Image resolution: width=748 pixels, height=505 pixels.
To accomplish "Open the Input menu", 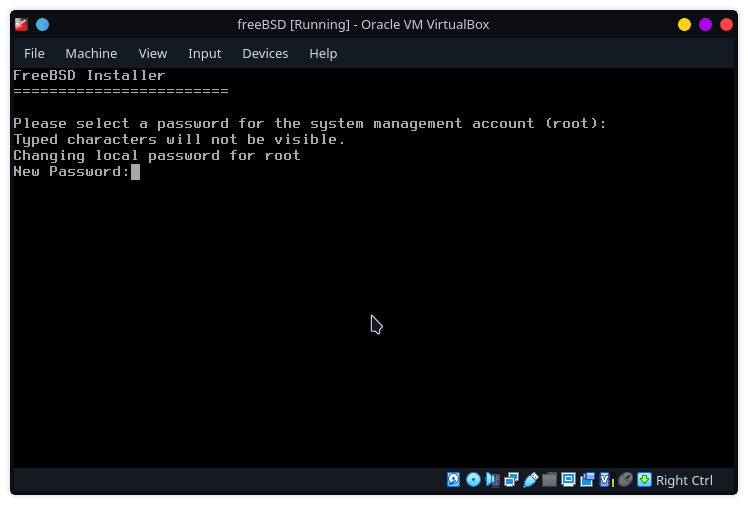I will 204,53.
